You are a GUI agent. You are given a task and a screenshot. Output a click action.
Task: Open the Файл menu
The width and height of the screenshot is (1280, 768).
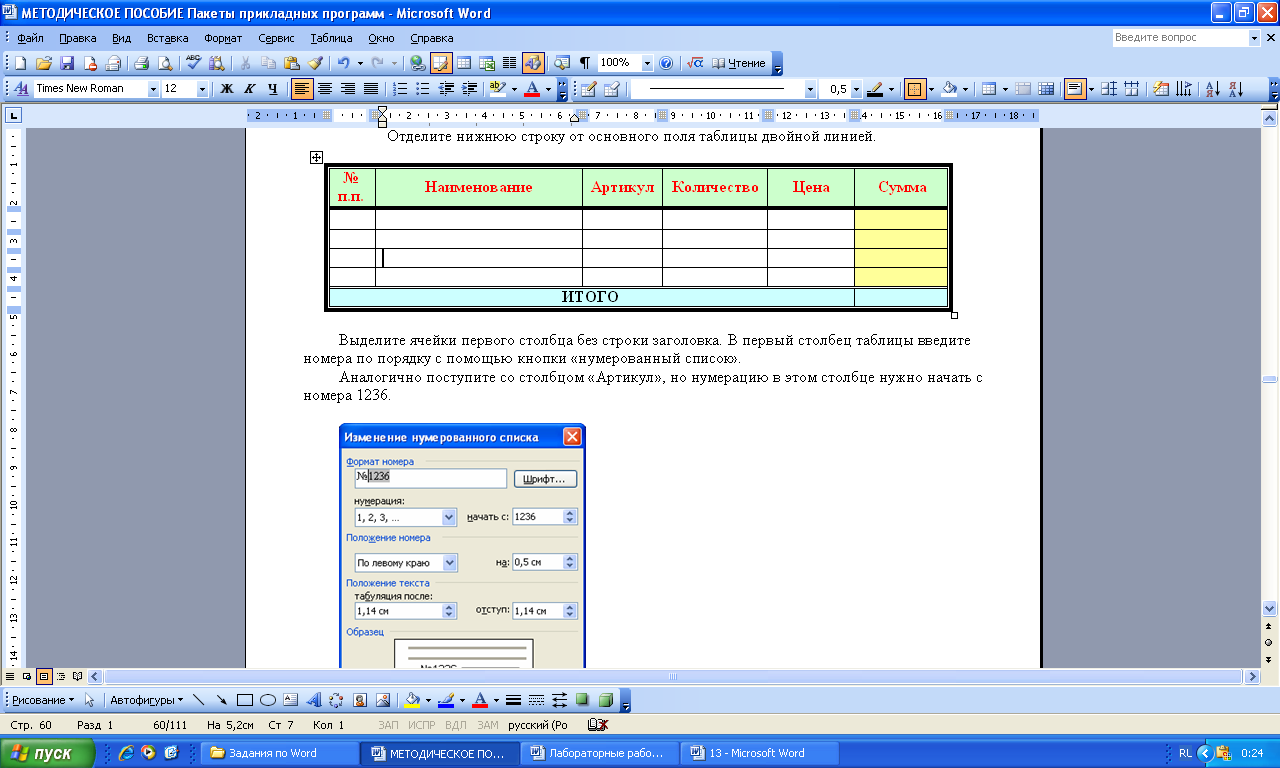pos(30,38)
